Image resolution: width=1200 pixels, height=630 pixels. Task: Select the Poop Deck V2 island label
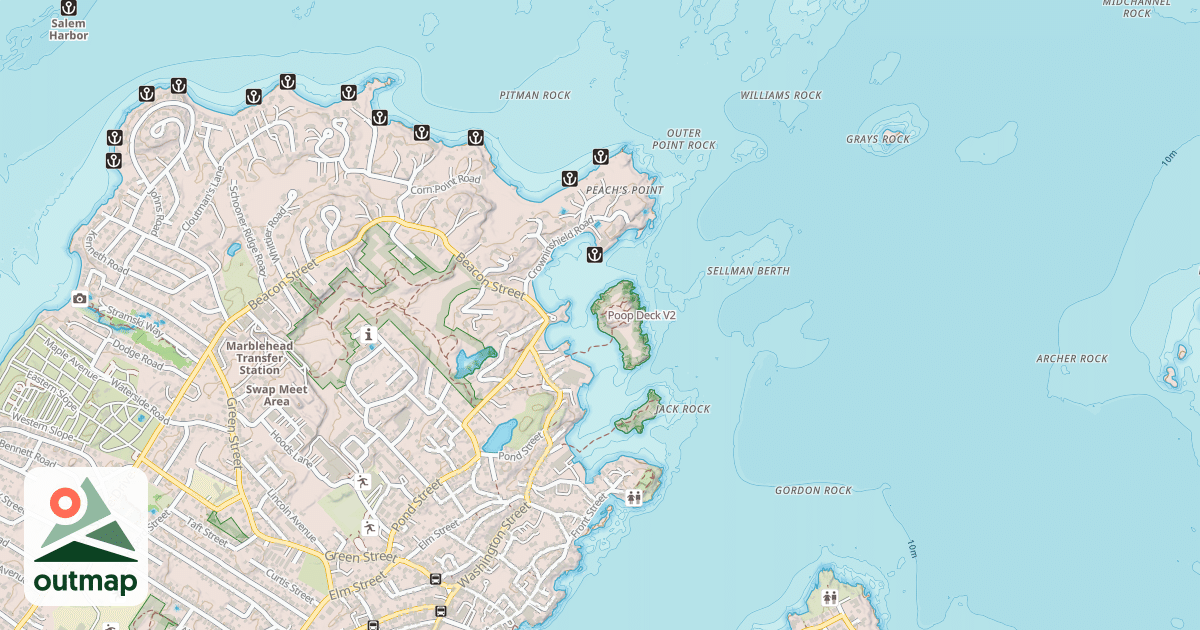(x=642, y=315)
